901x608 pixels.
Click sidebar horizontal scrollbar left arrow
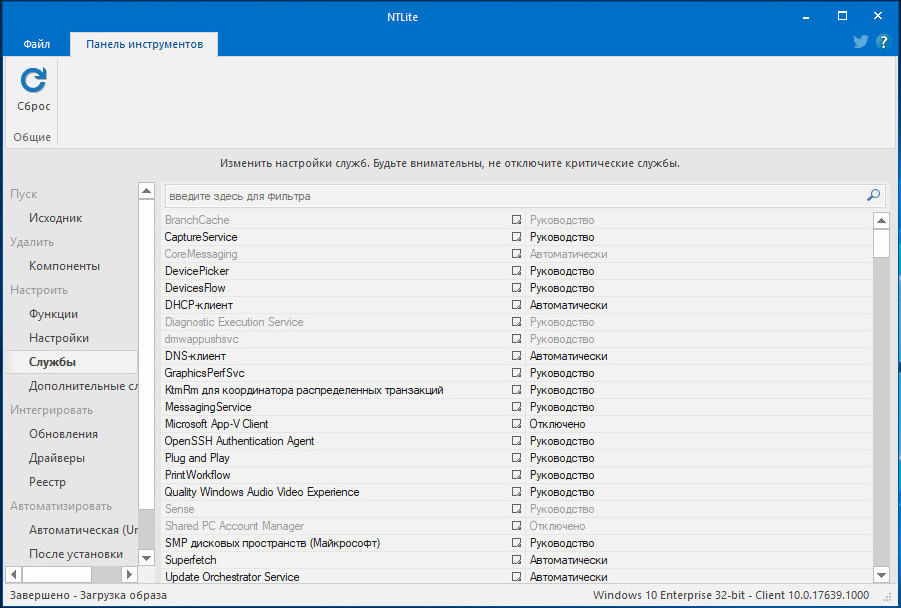tap(14, 574)
